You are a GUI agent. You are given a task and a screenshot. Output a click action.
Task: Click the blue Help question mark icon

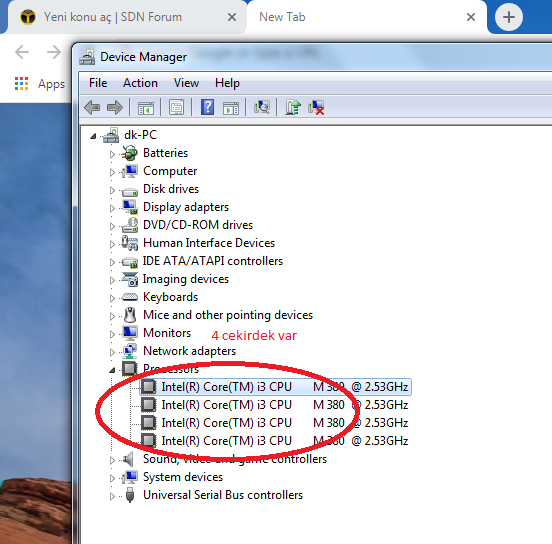coord(207,107)
